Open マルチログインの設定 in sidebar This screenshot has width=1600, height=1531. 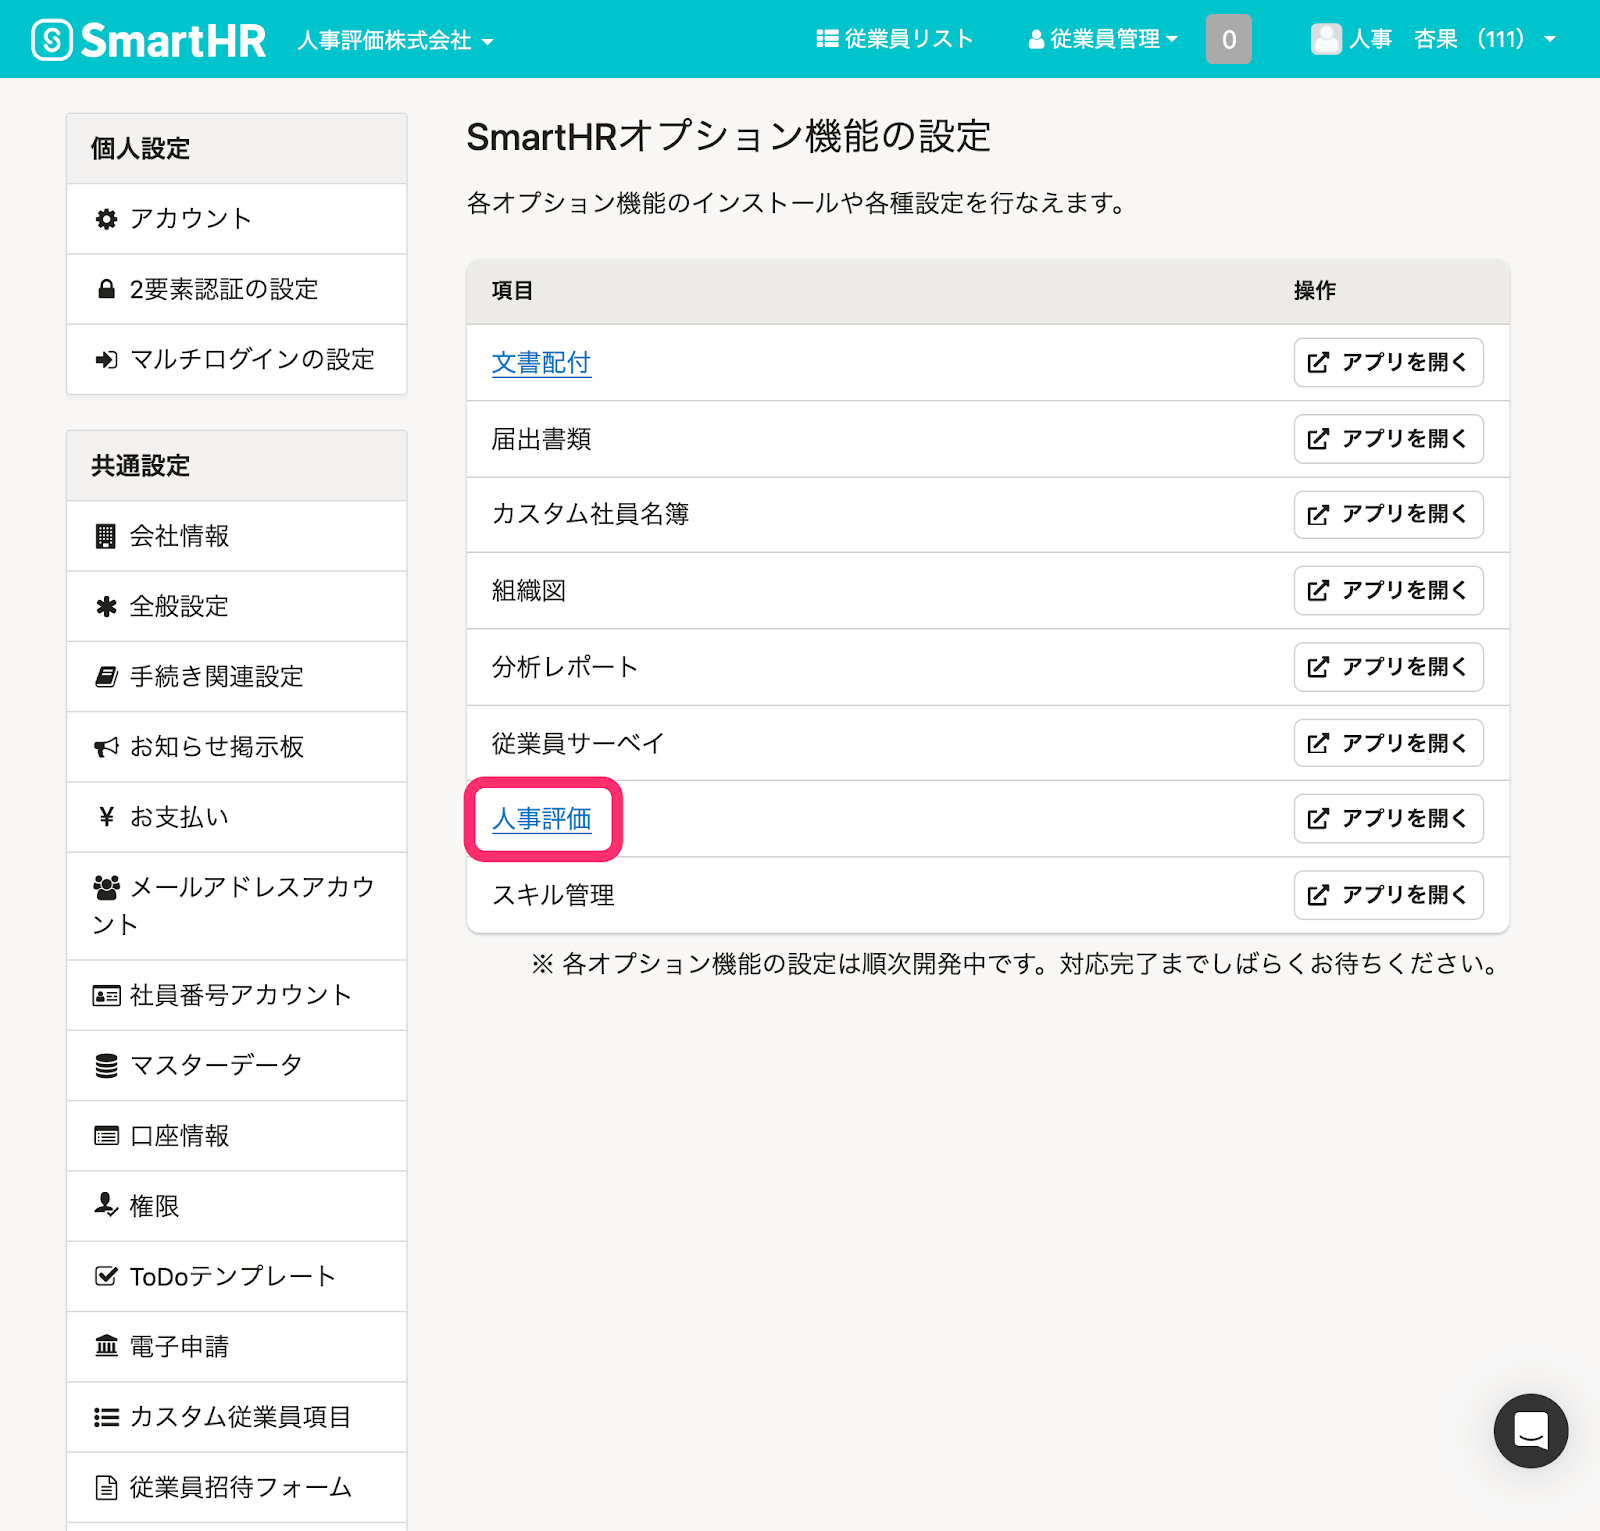click(237, 359)
